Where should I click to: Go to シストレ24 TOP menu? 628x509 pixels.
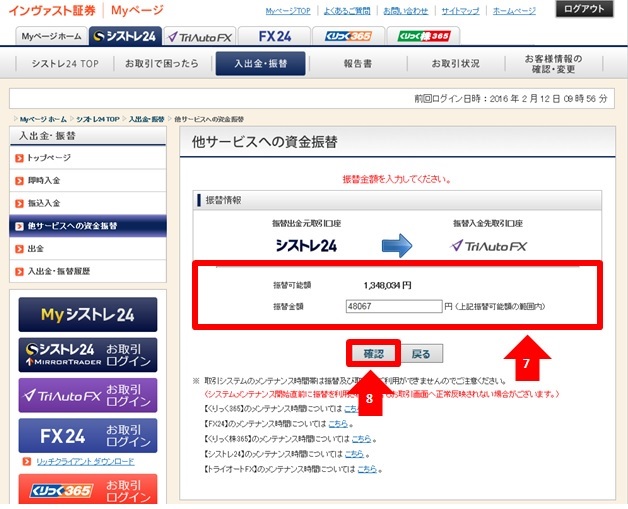(x=65, y=64)
